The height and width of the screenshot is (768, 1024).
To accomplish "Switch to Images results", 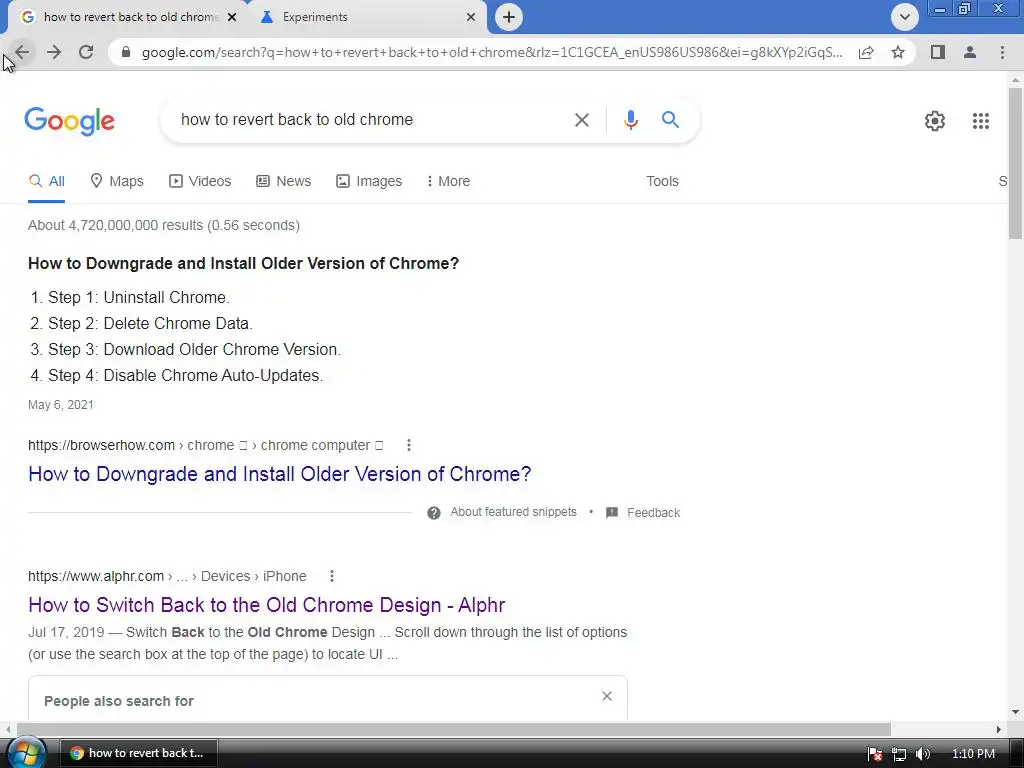I will [369, 182].
